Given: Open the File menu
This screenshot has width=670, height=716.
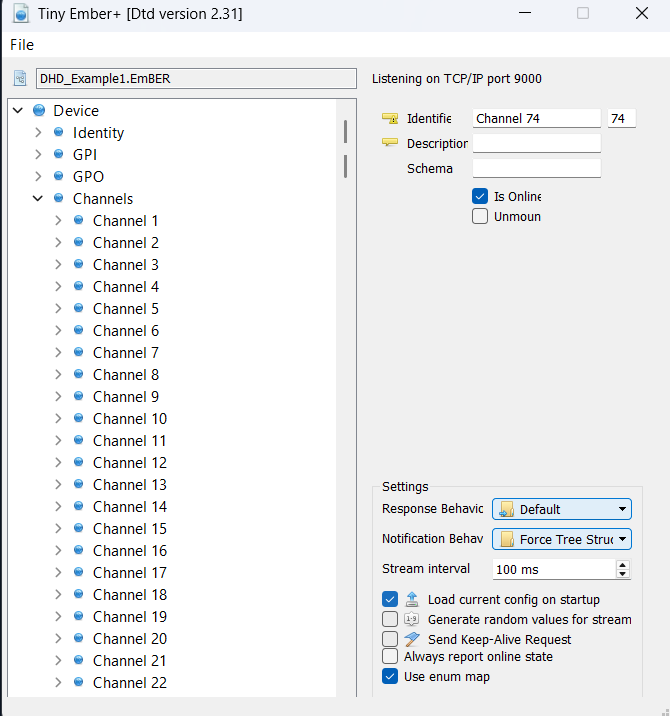Looking at the screenshot, I should click(x=22, y=45).
